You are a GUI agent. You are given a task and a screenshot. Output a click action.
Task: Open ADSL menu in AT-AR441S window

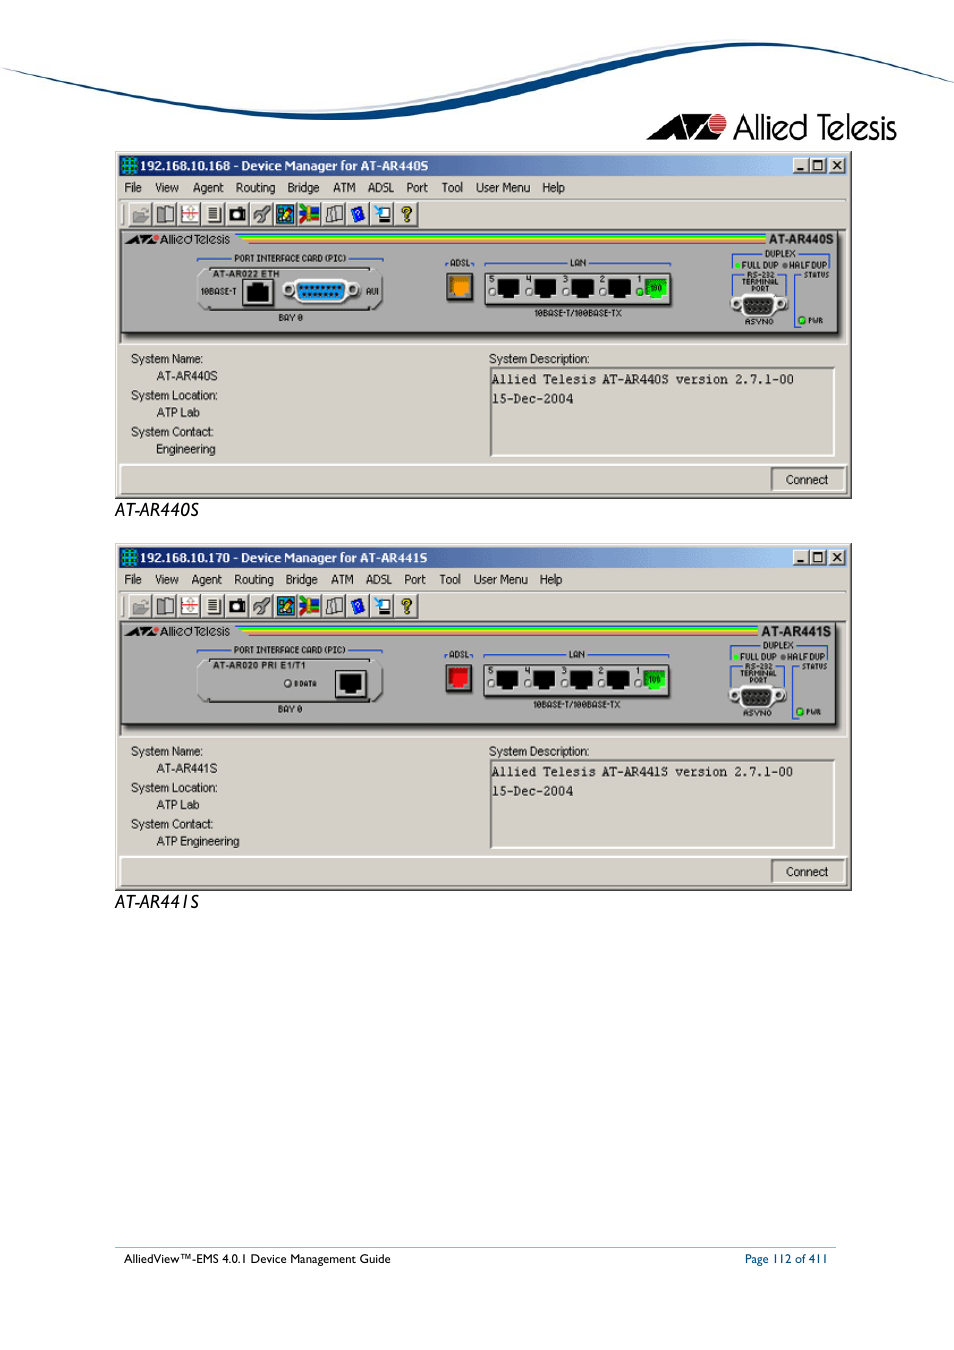379,580
